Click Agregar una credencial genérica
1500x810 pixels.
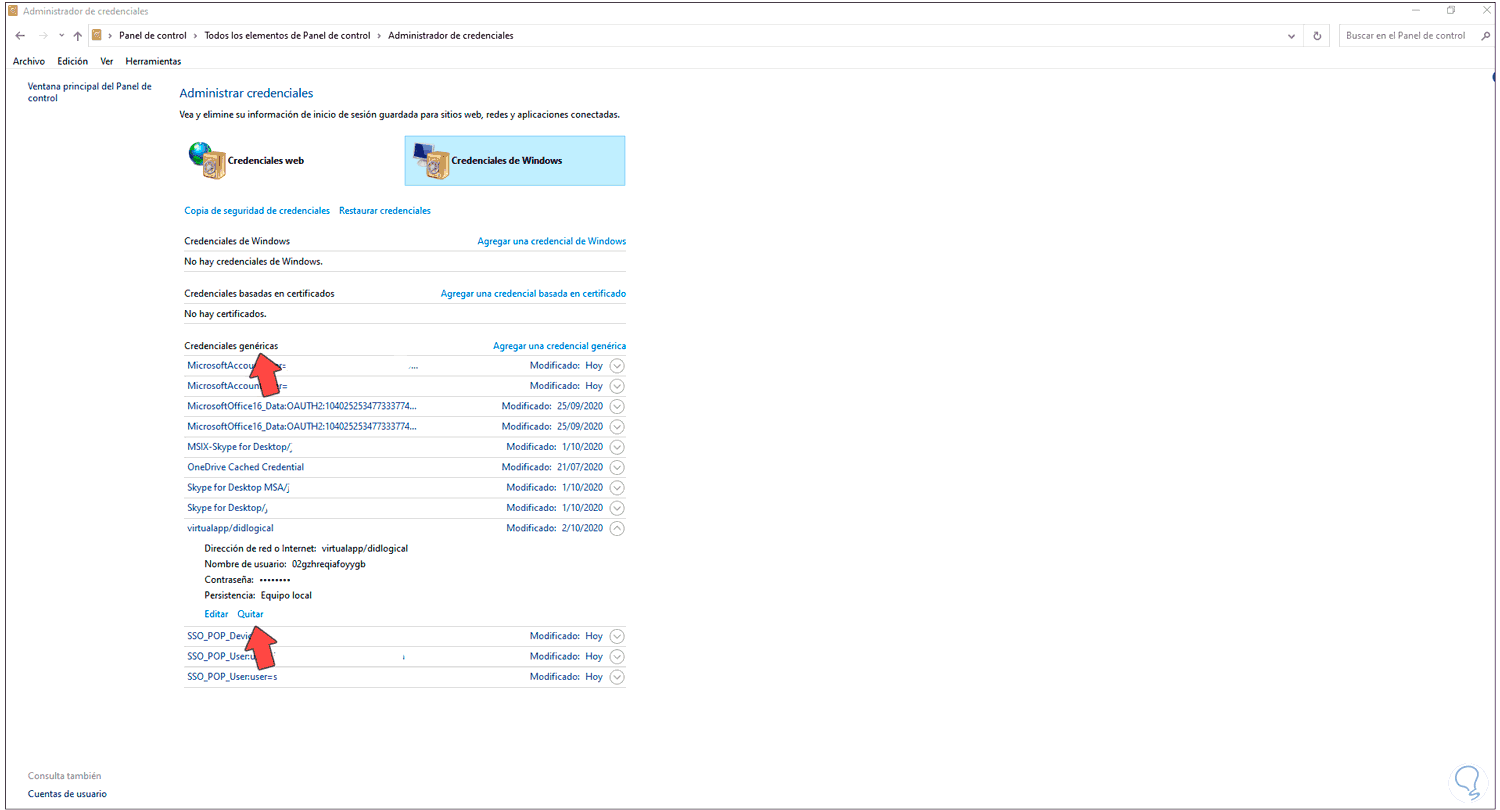(x=560, y=346)
